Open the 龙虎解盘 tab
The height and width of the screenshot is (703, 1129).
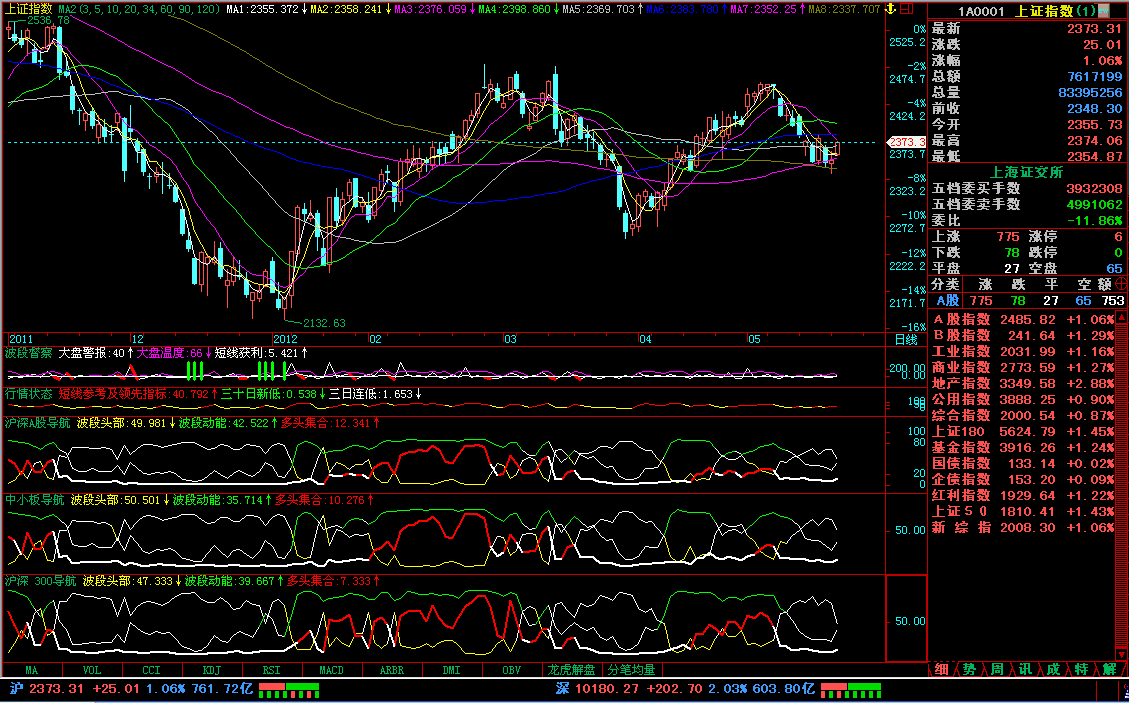tap(572, 670)
